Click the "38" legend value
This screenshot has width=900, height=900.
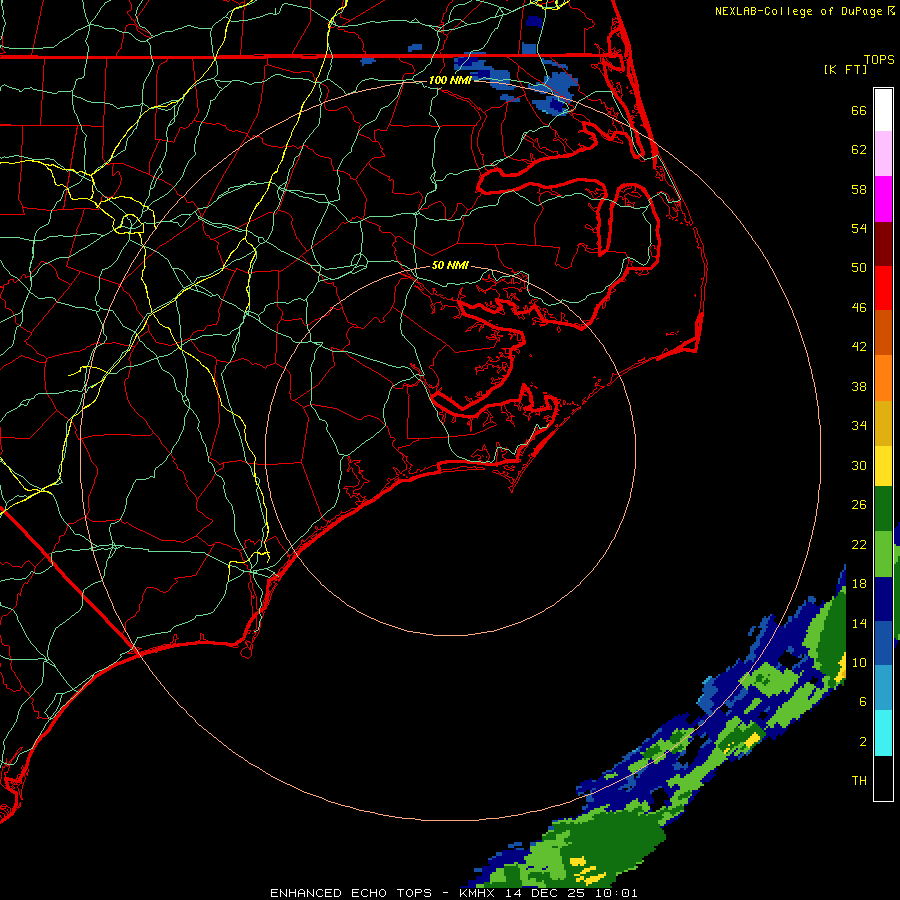pos(859,387)
